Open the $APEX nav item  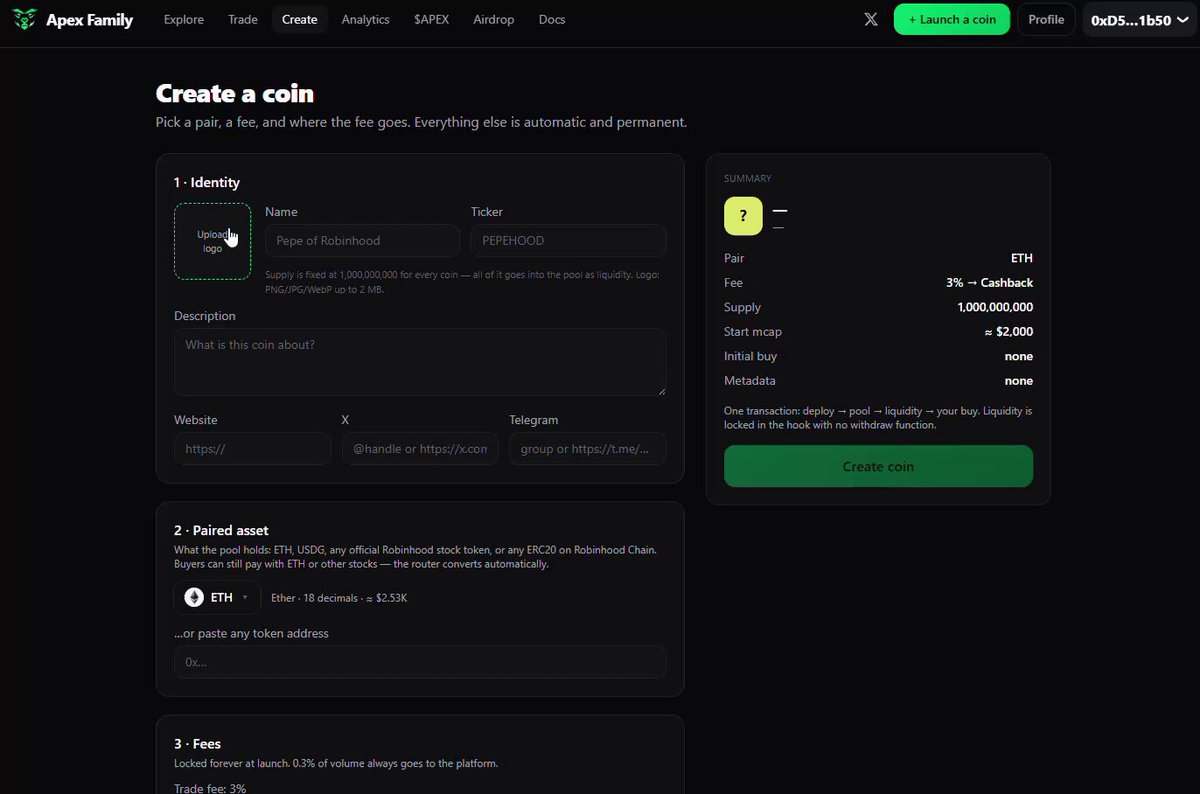tap(432, 19)
